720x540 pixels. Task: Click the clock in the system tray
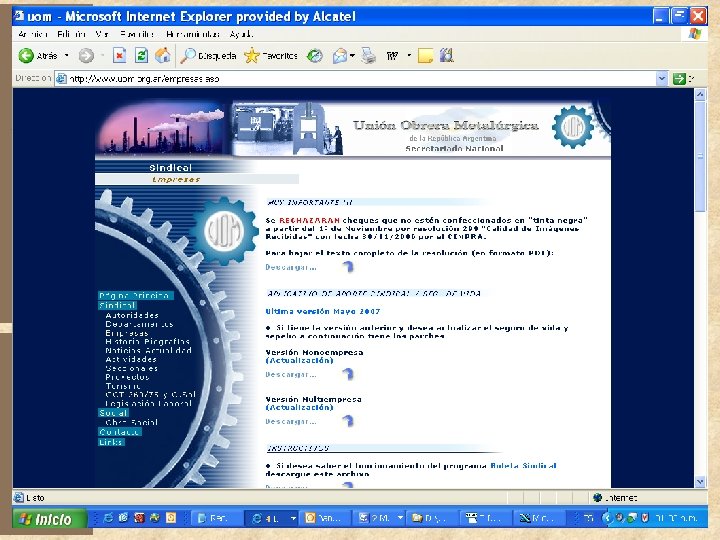tap(676, 518)
